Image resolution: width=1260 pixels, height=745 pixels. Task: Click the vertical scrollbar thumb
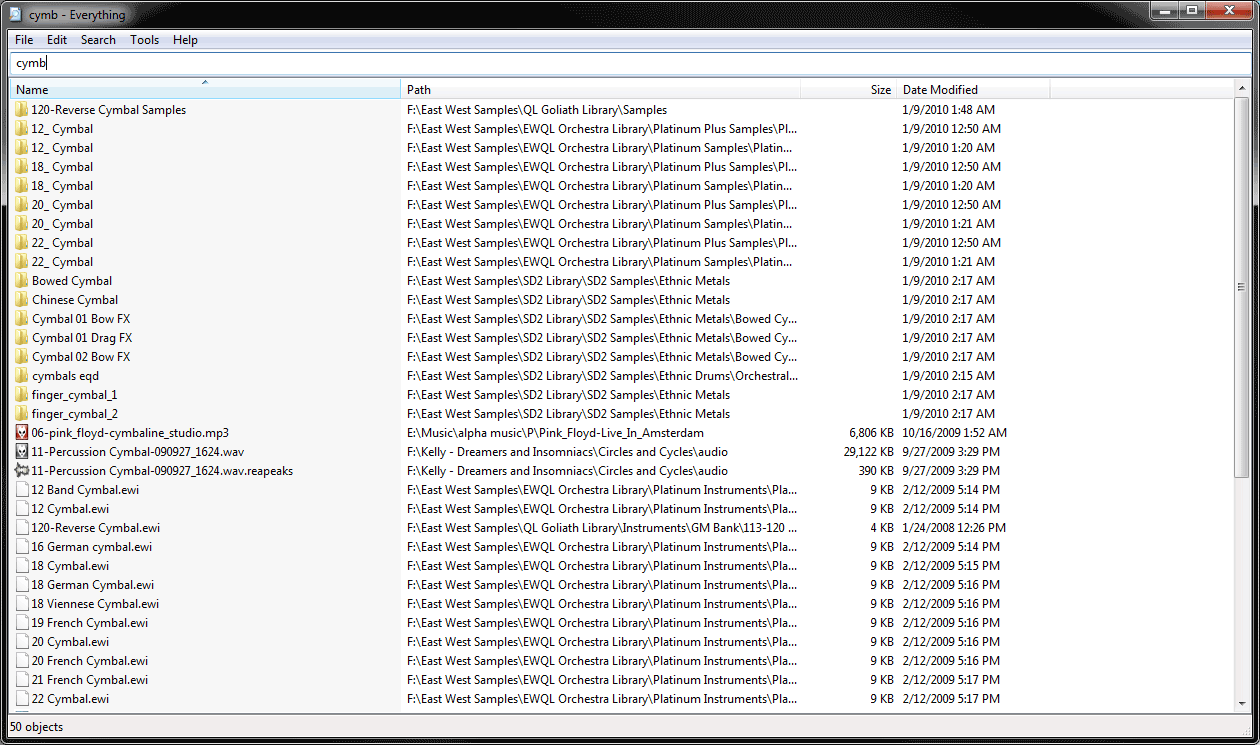1241,287
